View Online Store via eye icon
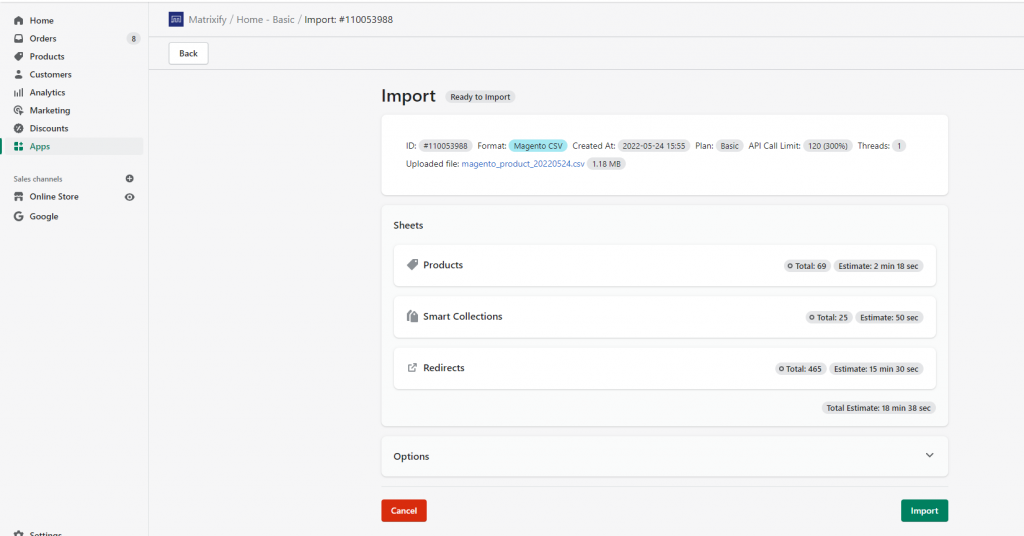Screen dimensions: 1024x536 [129, 197]
